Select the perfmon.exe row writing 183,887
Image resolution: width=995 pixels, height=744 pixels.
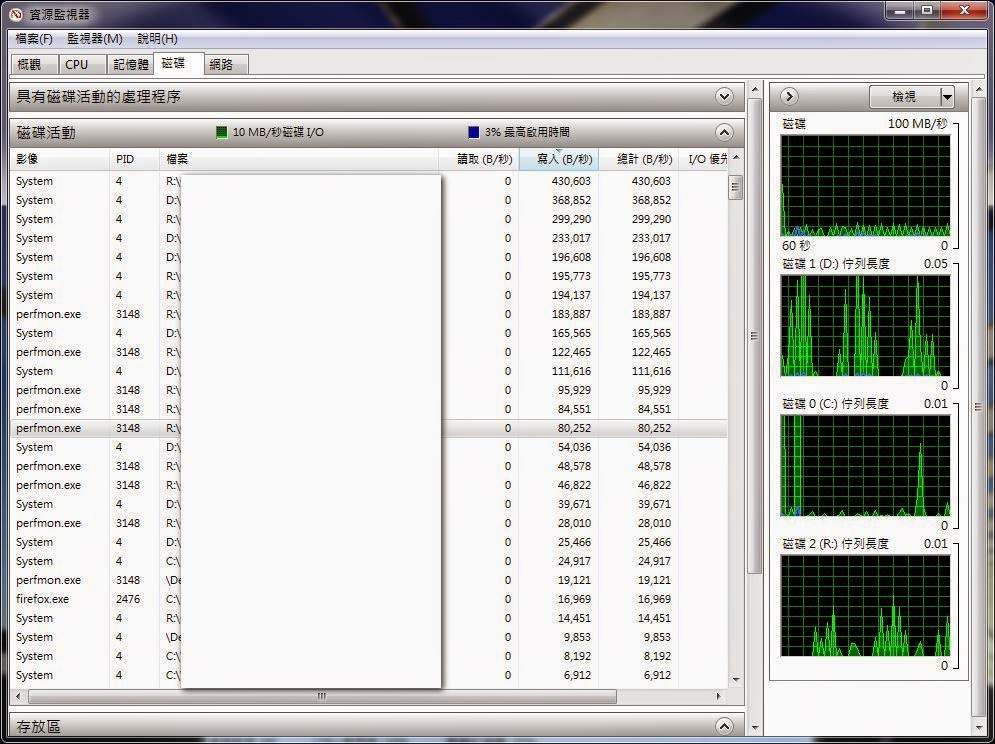coord(369,314)
